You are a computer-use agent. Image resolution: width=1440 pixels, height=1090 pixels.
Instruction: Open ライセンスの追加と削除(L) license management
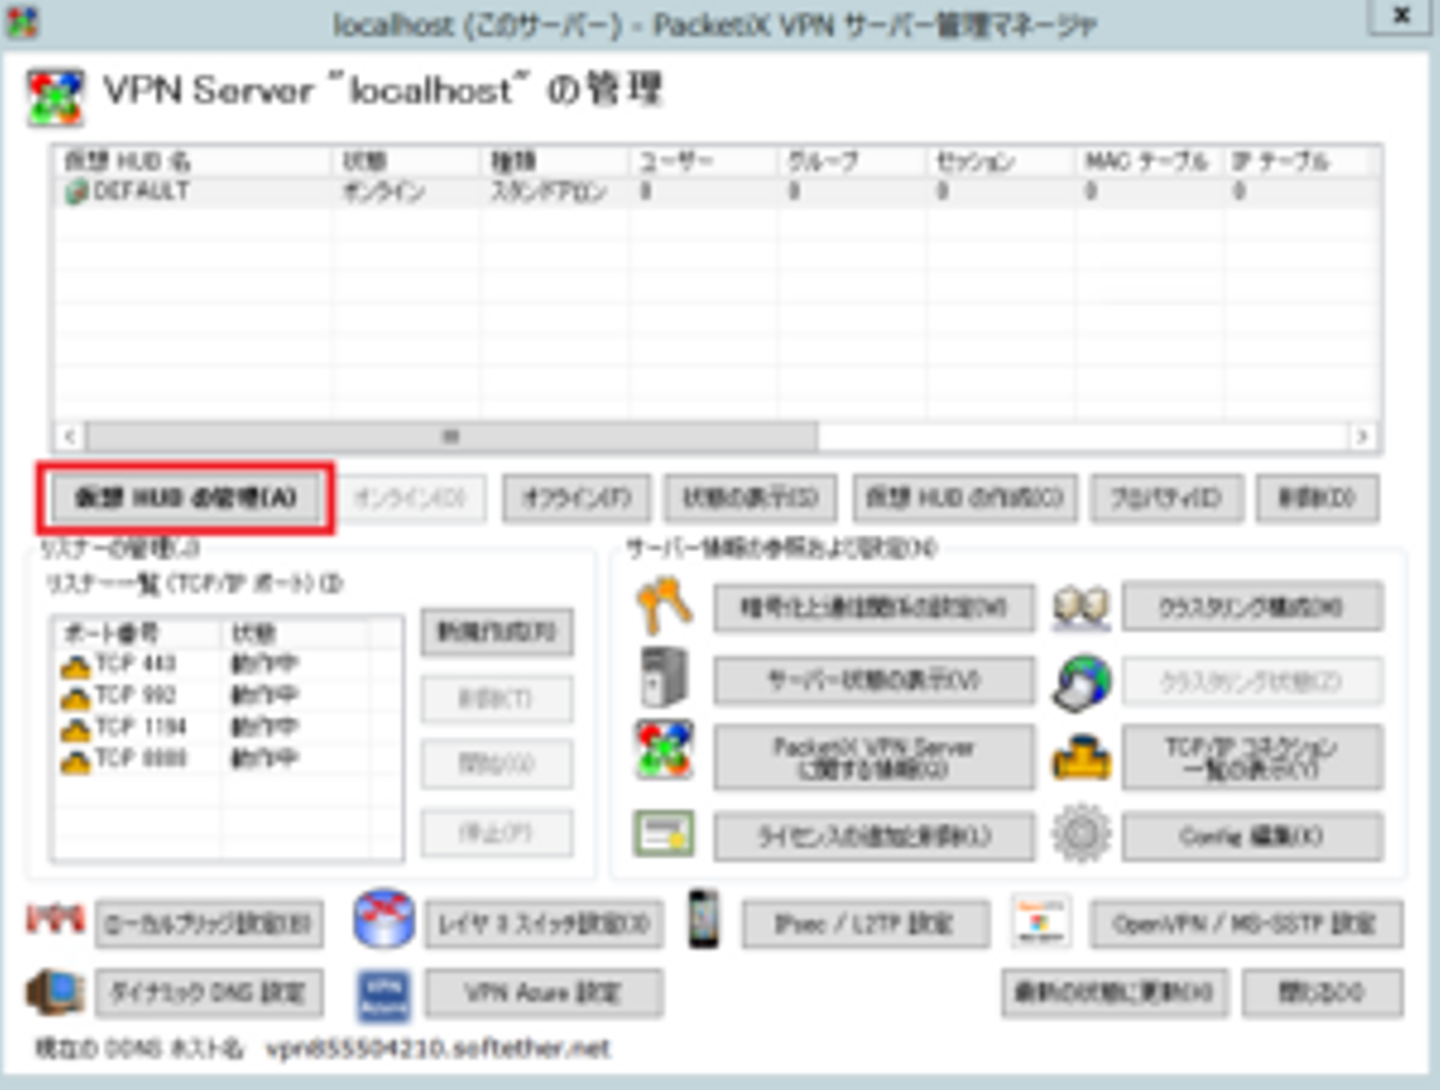click(x=874, y=835)
